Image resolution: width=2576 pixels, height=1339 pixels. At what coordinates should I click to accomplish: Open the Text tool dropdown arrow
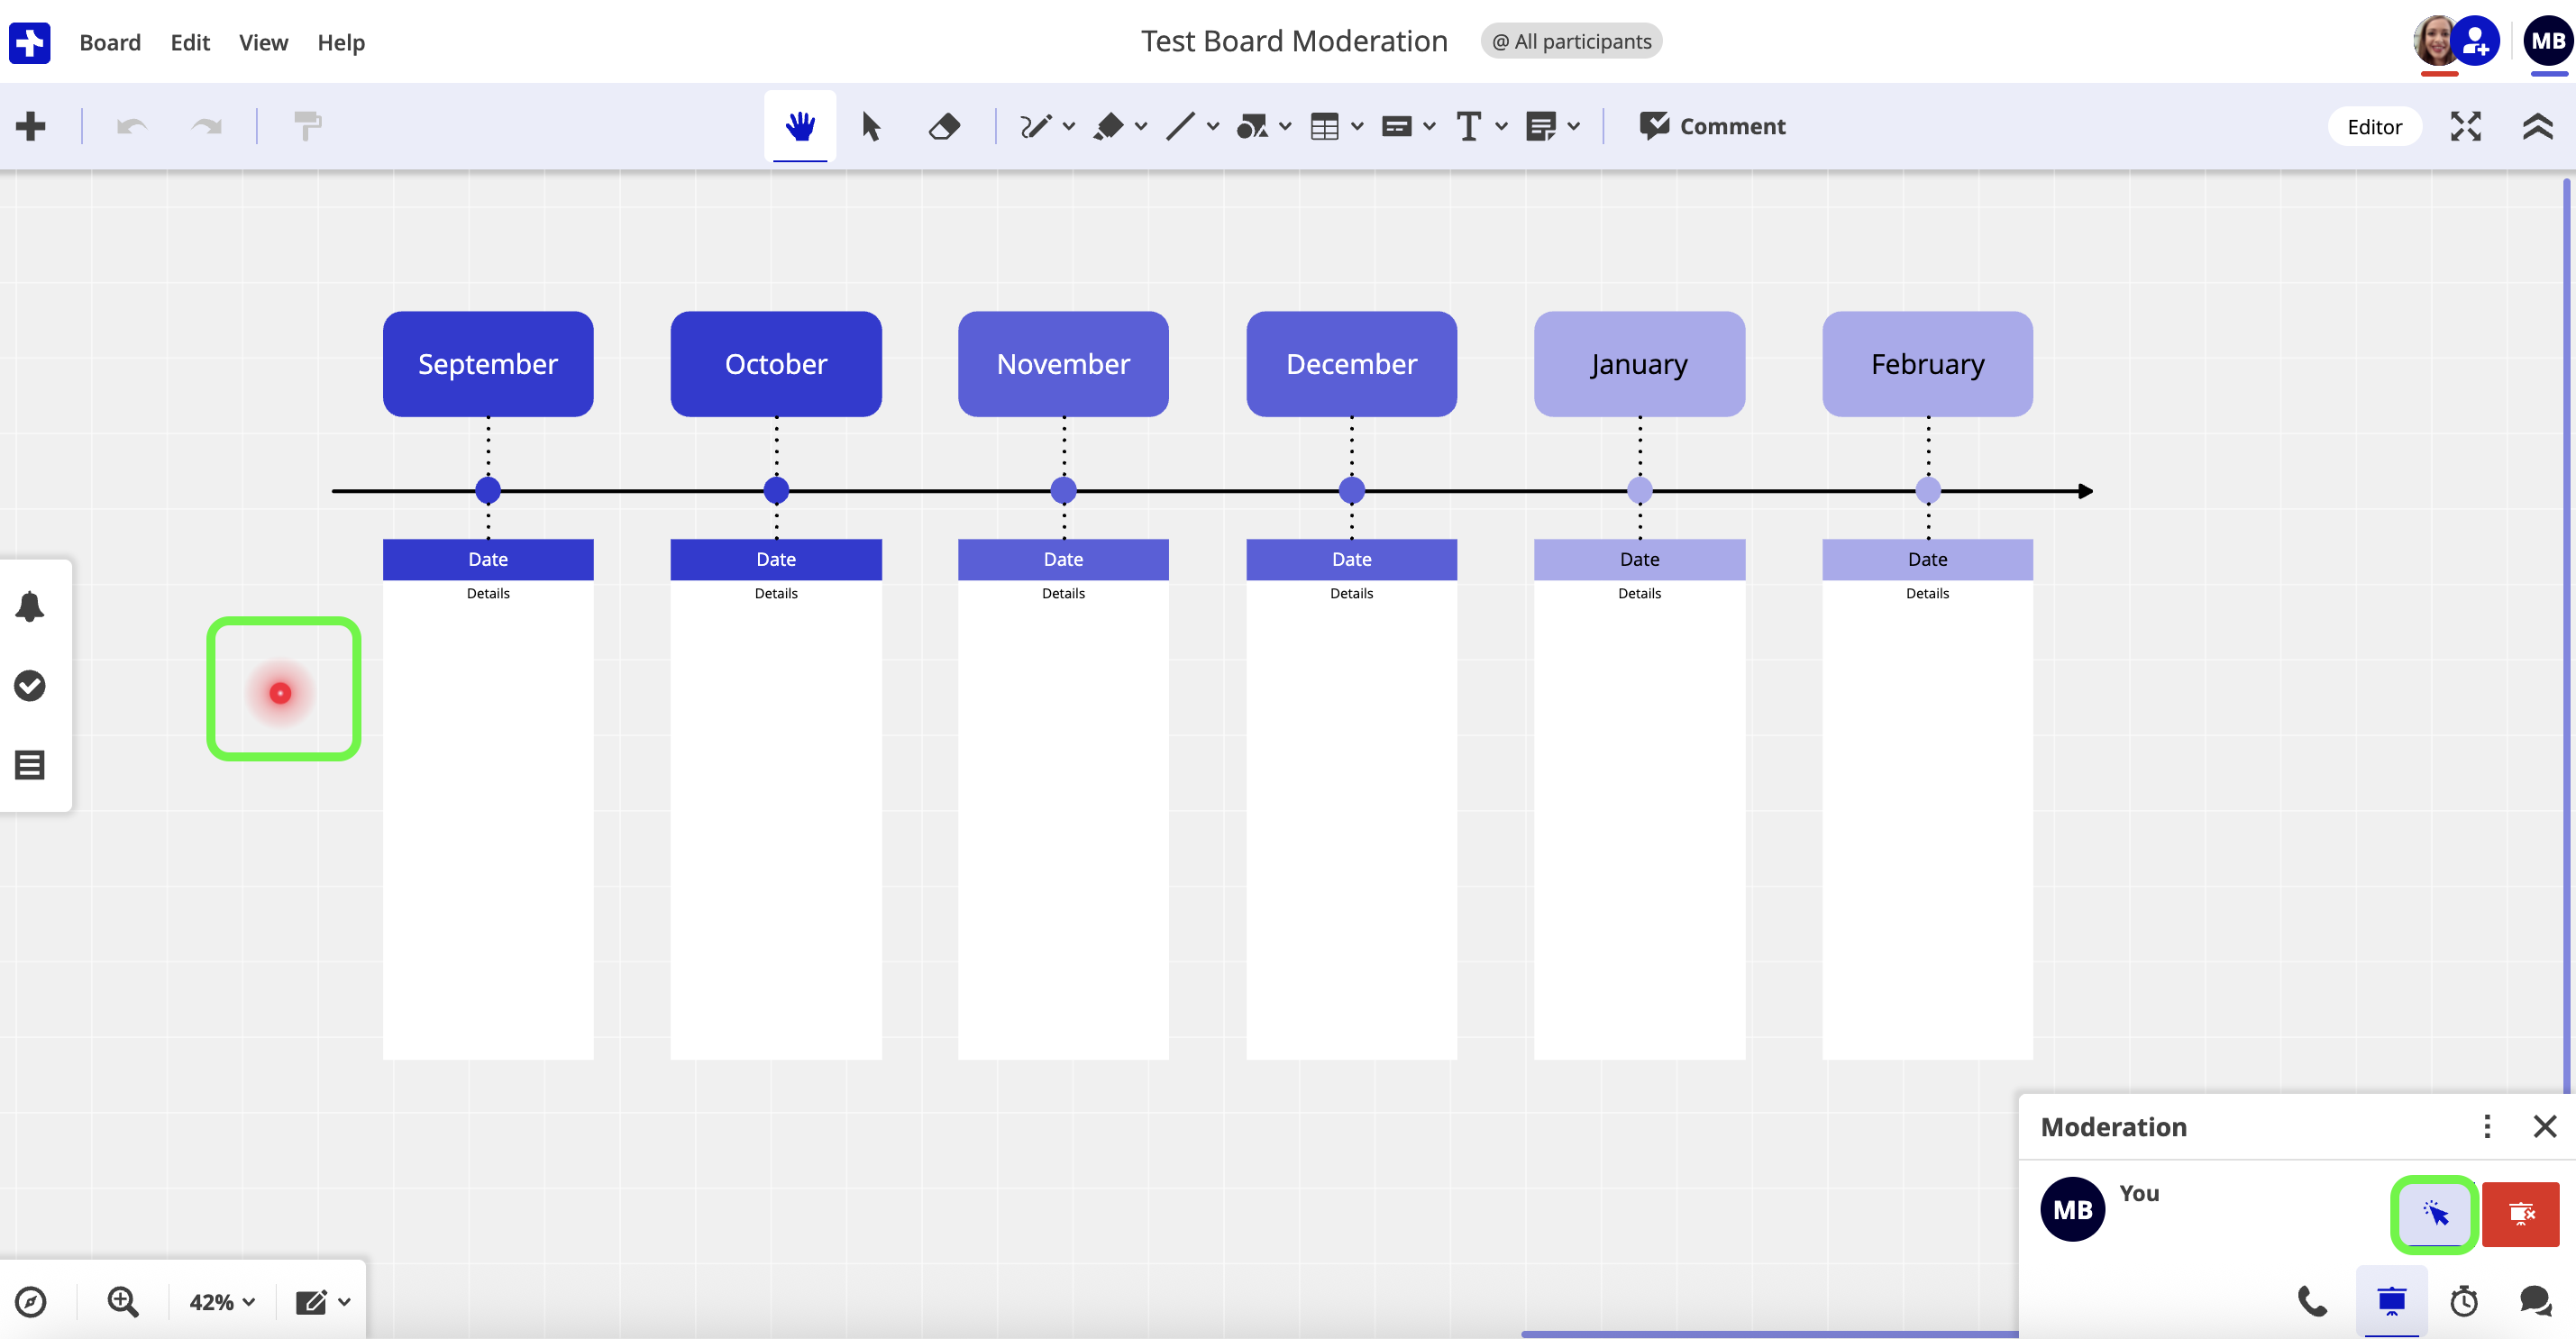pos(1501,126)
